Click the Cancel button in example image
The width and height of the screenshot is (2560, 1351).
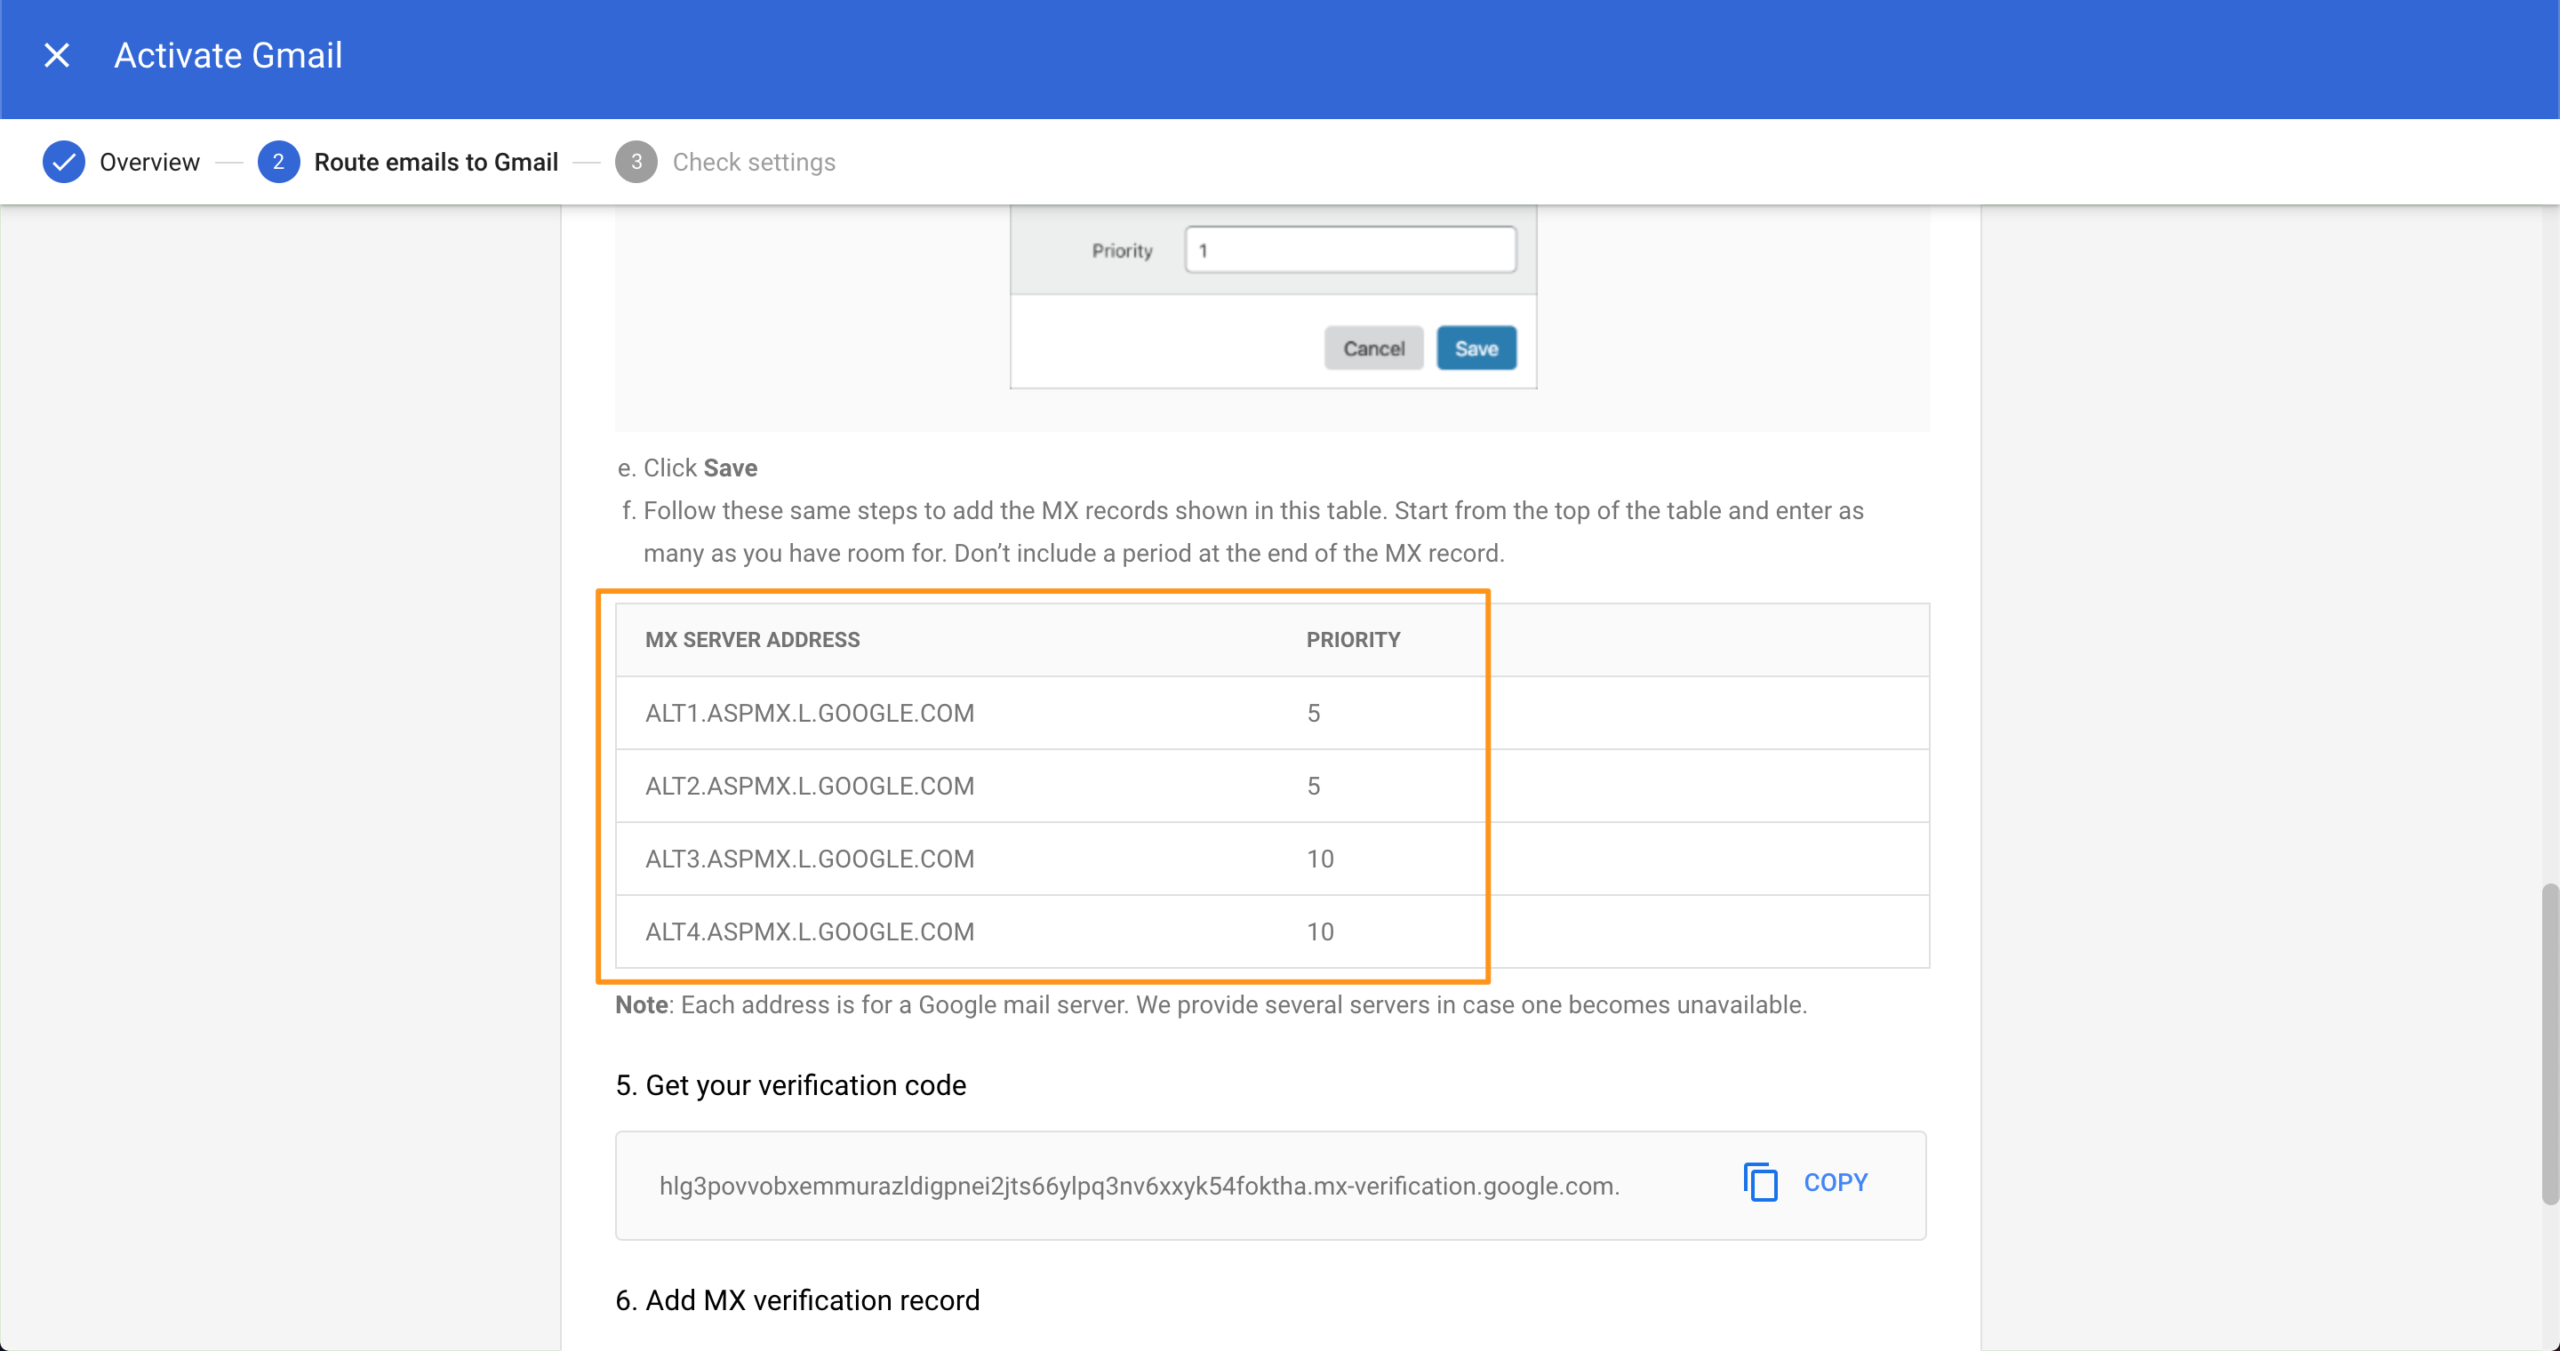click(1373, 348)
